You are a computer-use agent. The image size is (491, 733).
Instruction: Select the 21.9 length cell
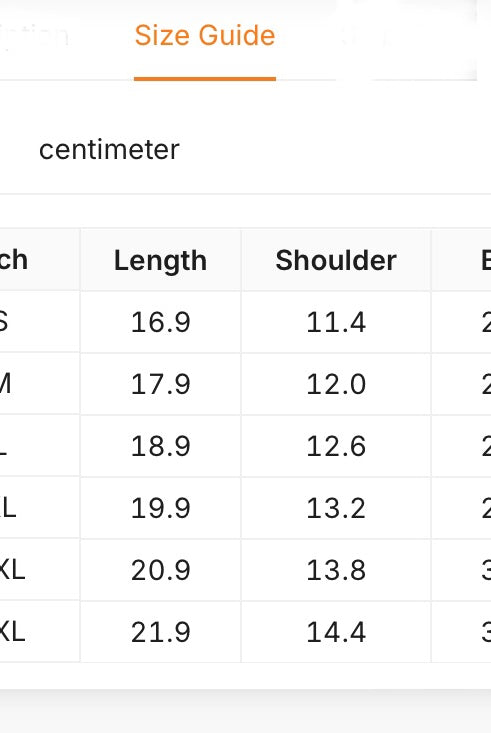coord(160,632)
